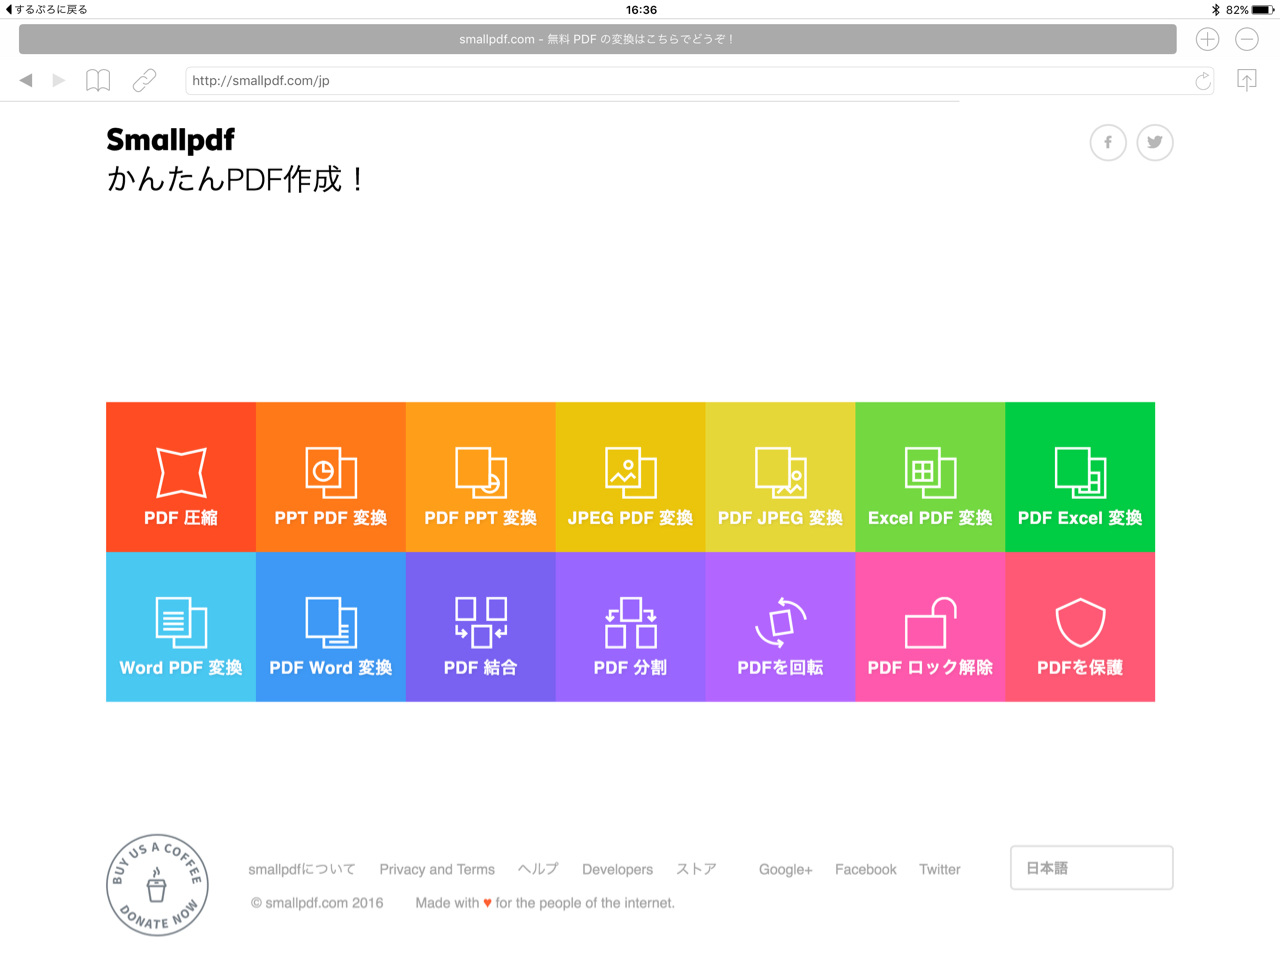
Task: Share via the Facebook circle icon
Action: pyautogui.click(x=1108, y=142)
